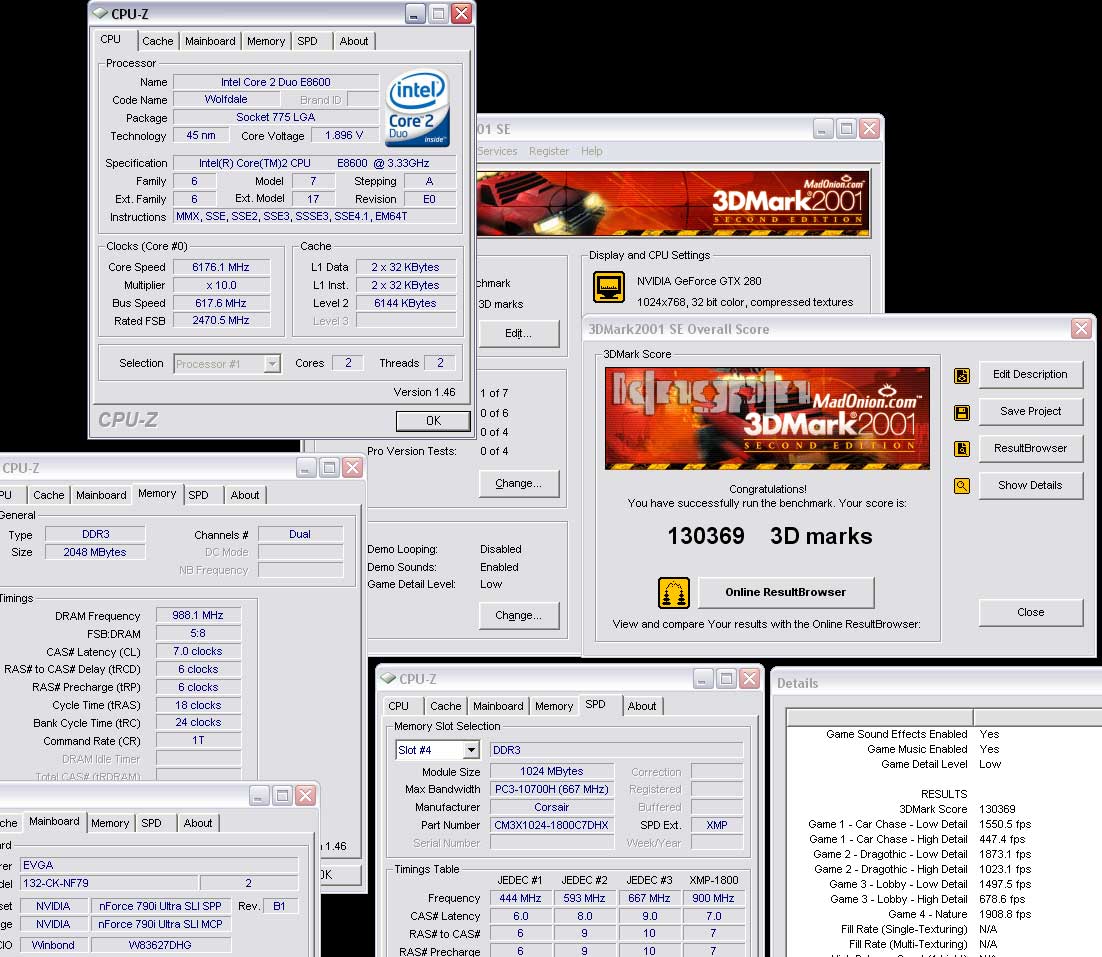Viewport: 1102px width, 957px height.
Task: Click the ResultBrowser icon
Action: (x=961, y=448)
